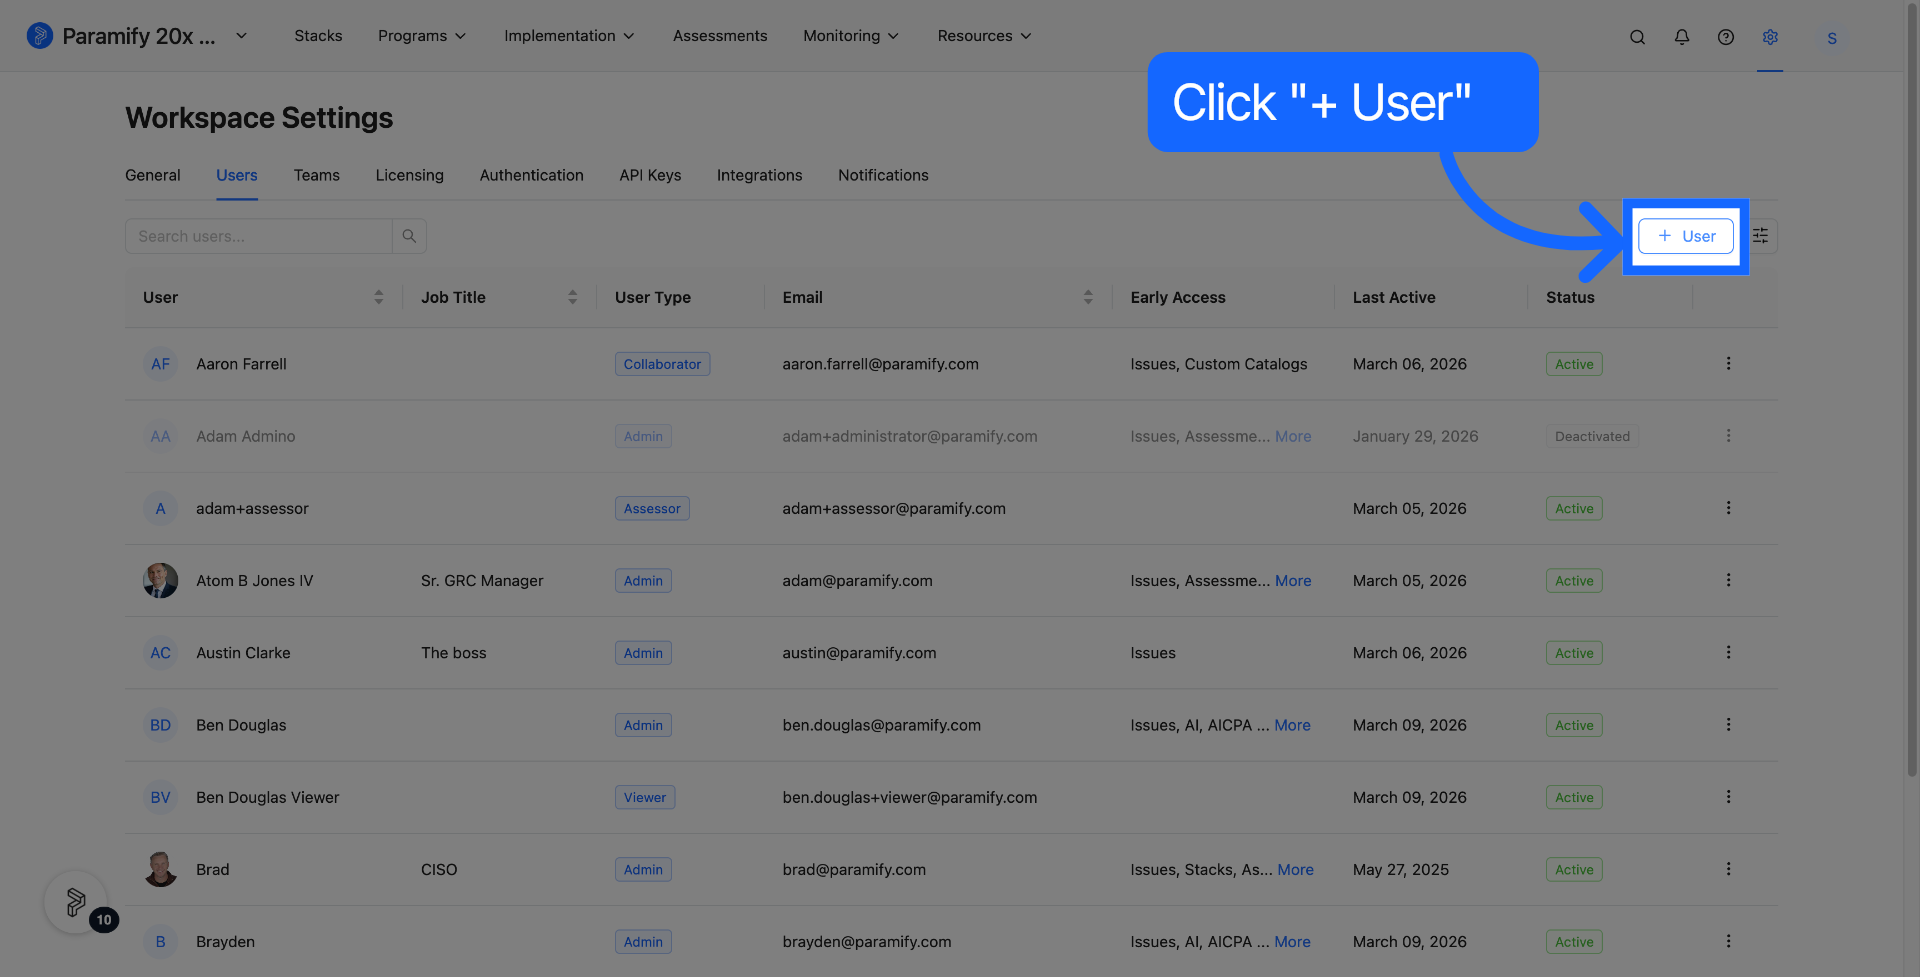This screenshot has height=977, width=1920.
Task: Open the row menu for Atom B Jones IV
Action: coord(1728,580)
